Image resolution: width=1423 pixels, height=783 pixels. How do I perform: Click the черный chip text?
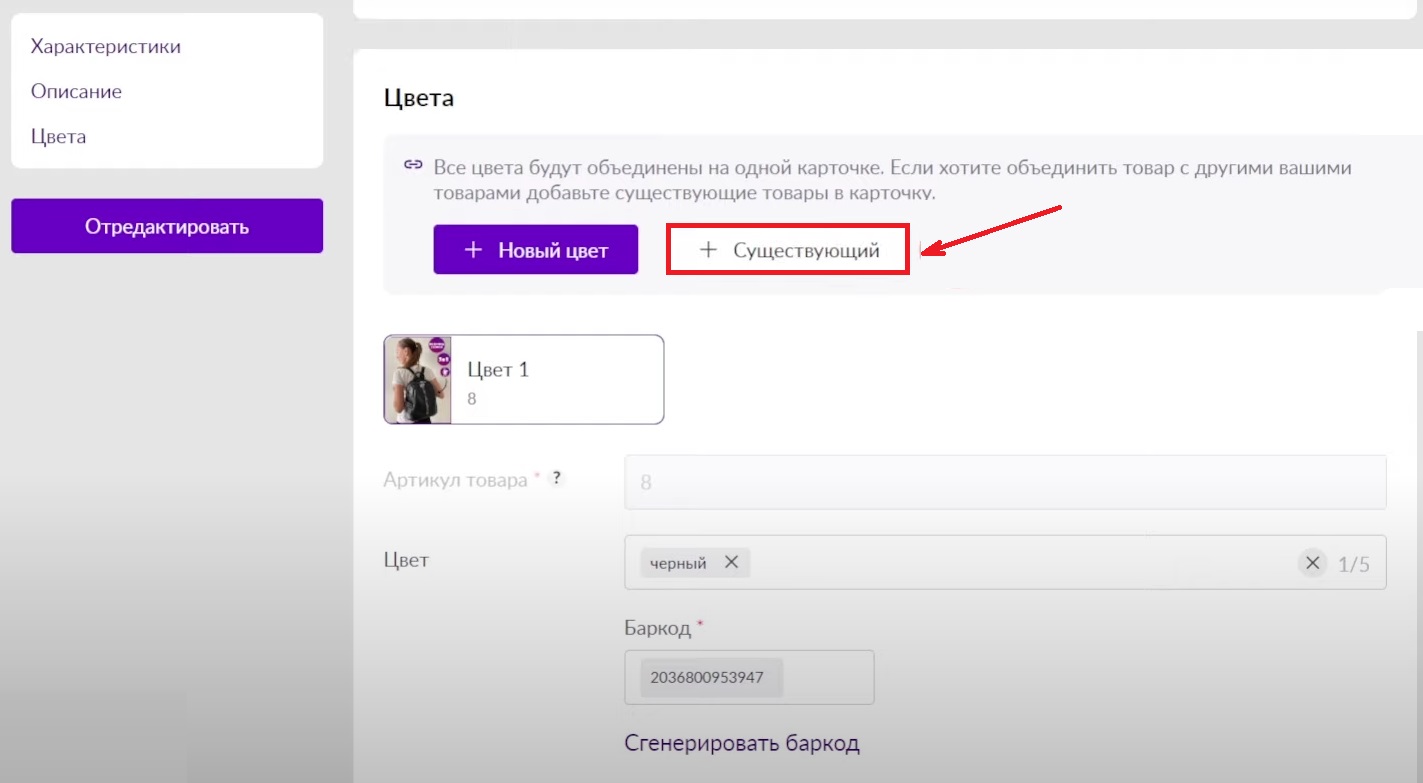tap(678, 563)
